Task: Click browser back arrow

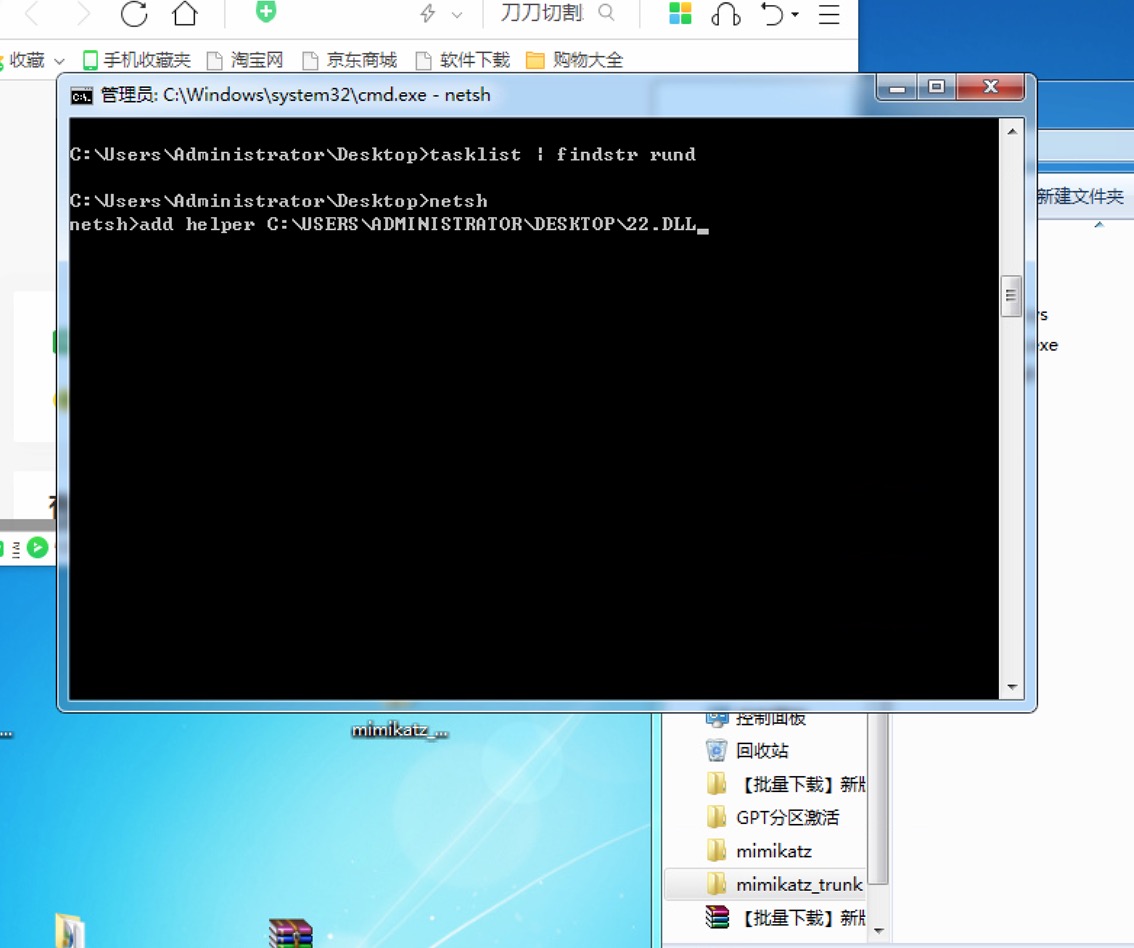Action: coord(32,13)
